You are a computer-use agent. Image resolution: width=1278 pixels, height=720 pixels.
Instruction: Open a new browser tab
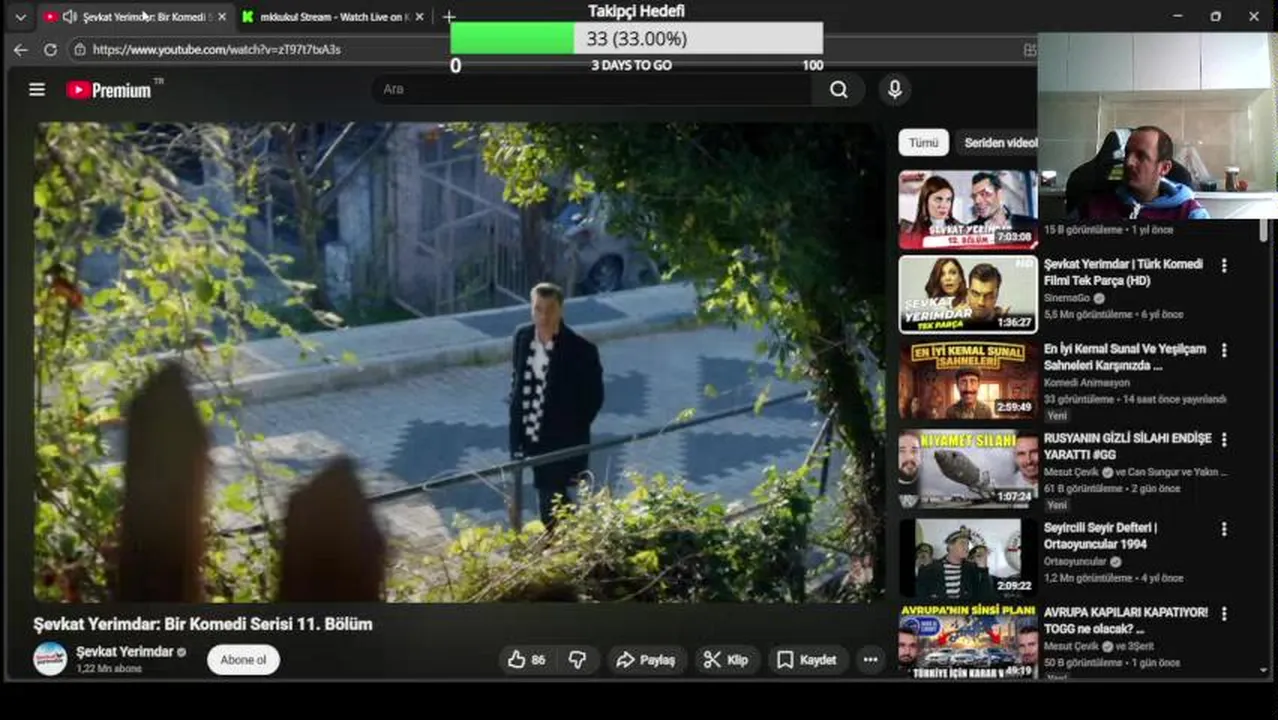449,17
